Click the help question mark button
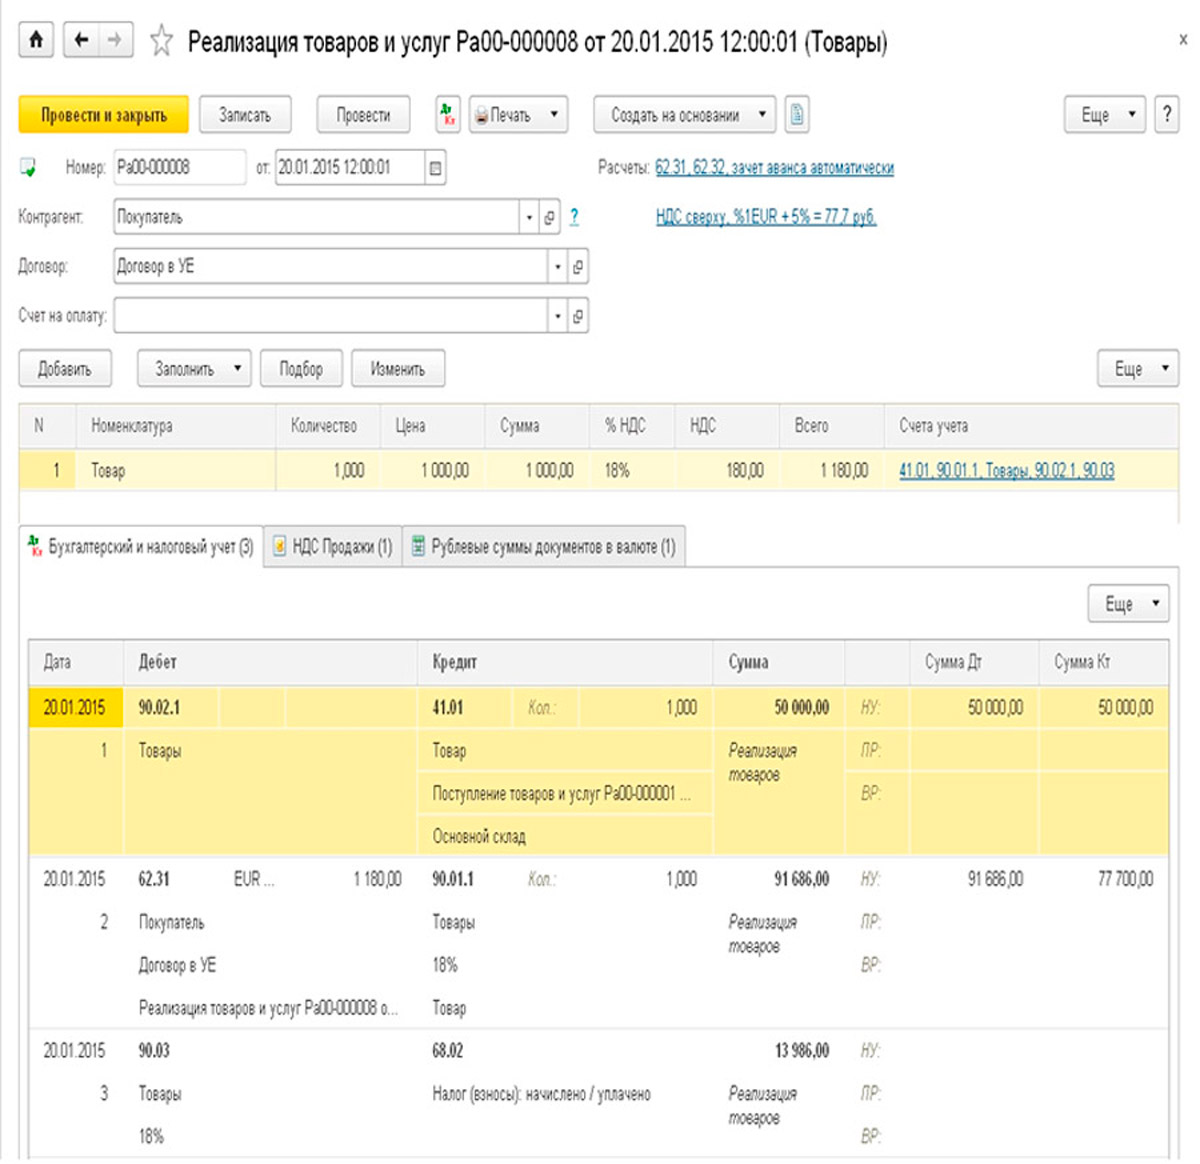Screen dimensions: 1200x1164 pyautogui.click(x=1166, y=115)
